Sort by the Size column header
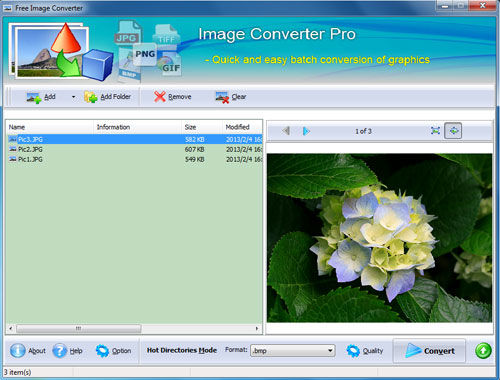The image size is (500, 380). pyautogui.click(x=202, y=127)
